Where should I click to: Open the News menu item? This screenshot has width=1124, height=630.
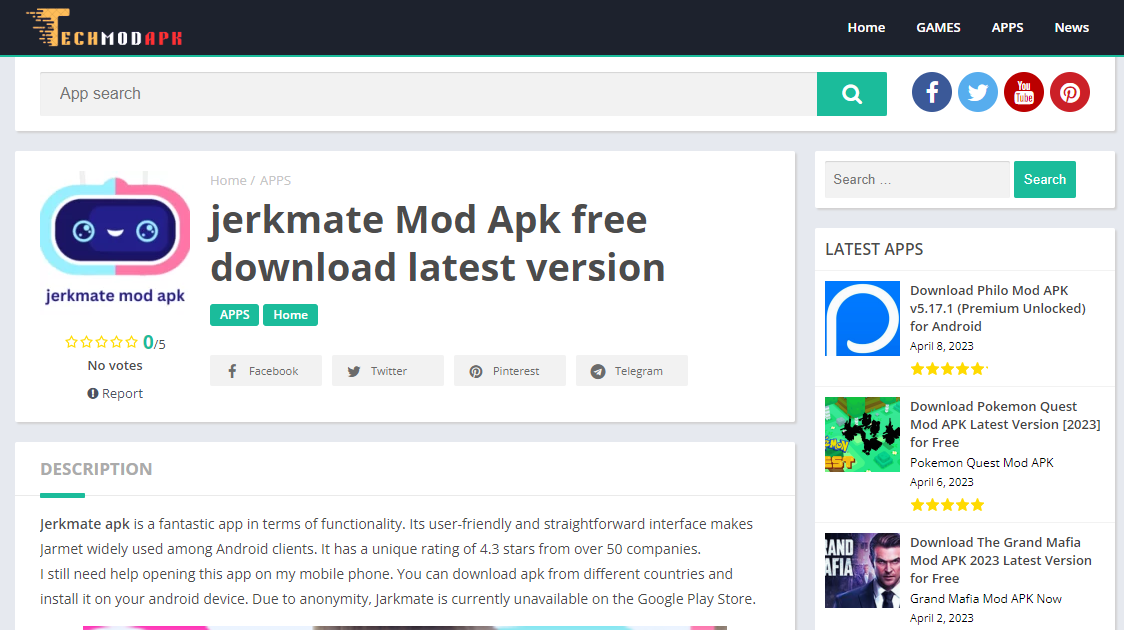[1071, 27]
